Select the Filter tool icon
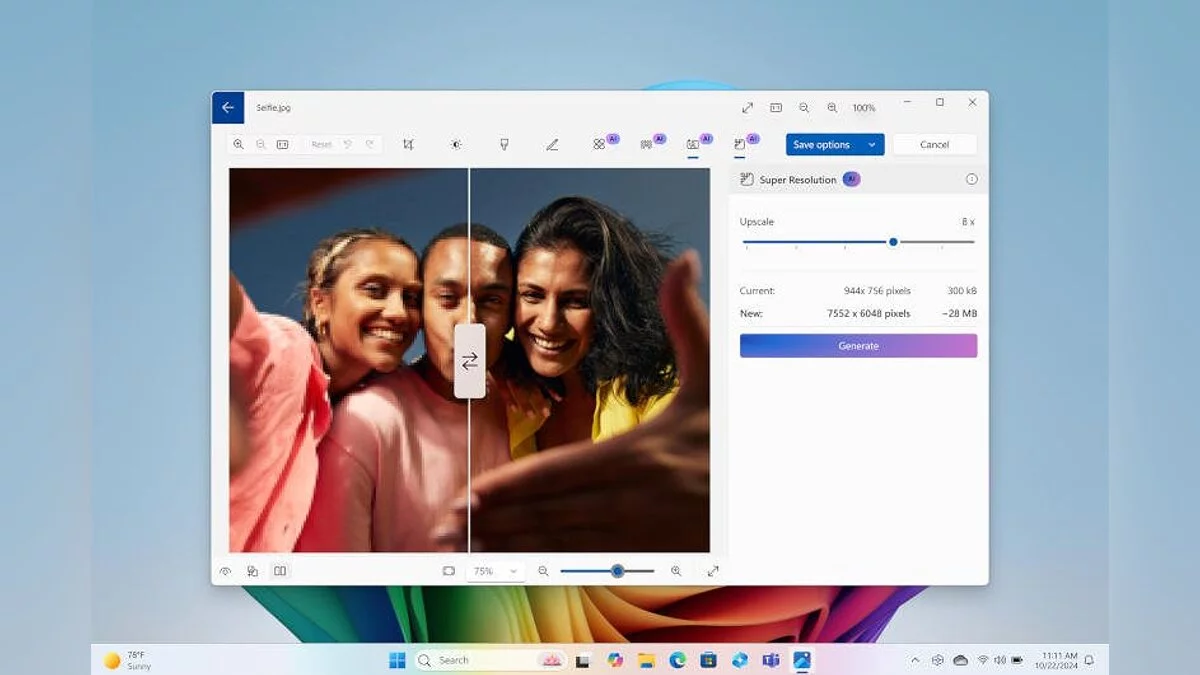1200x675 pixels. 504,145
